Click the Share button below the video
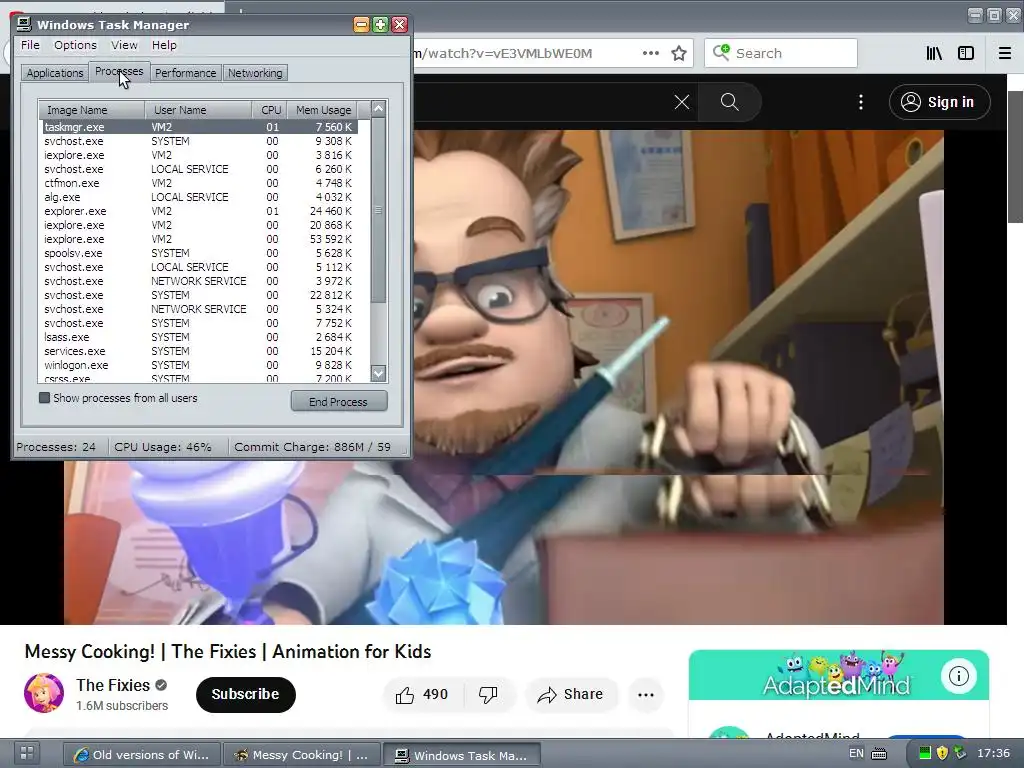The height and width of the screenshot is (768, 1024). coord(570,694)
